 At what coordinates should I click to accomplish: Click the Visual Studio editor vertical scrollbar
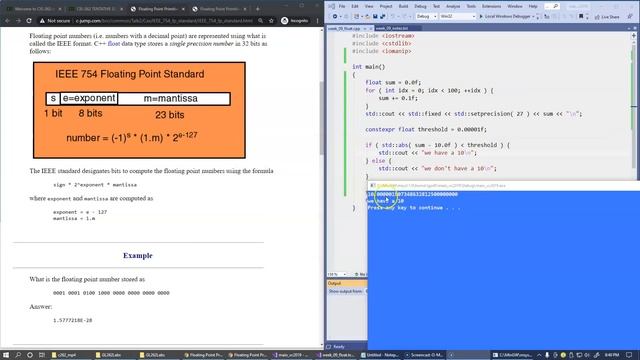point(633,106)
